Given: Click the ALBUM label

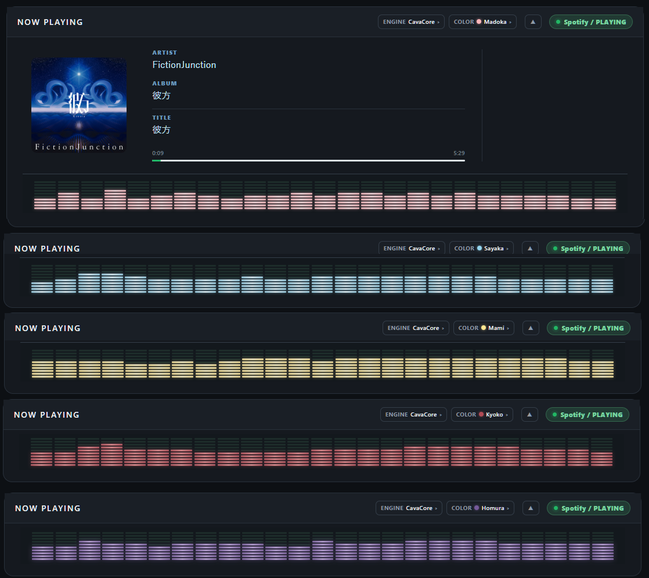Looking at the screenshot, I should pos(164,83).
